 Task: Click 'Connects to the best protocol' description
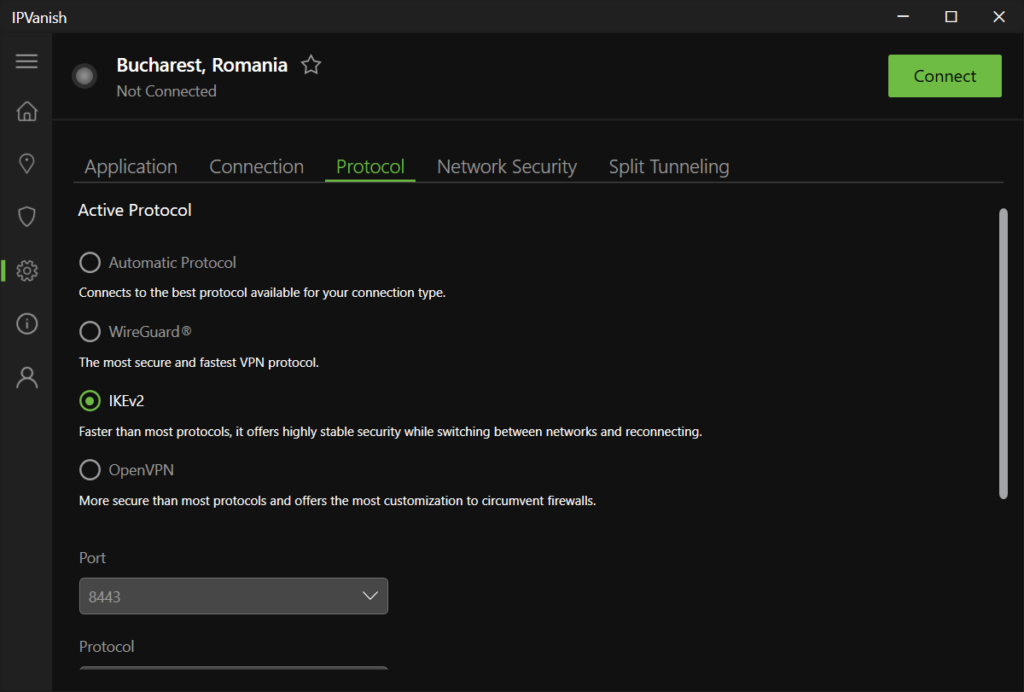[x=262, y=292]
